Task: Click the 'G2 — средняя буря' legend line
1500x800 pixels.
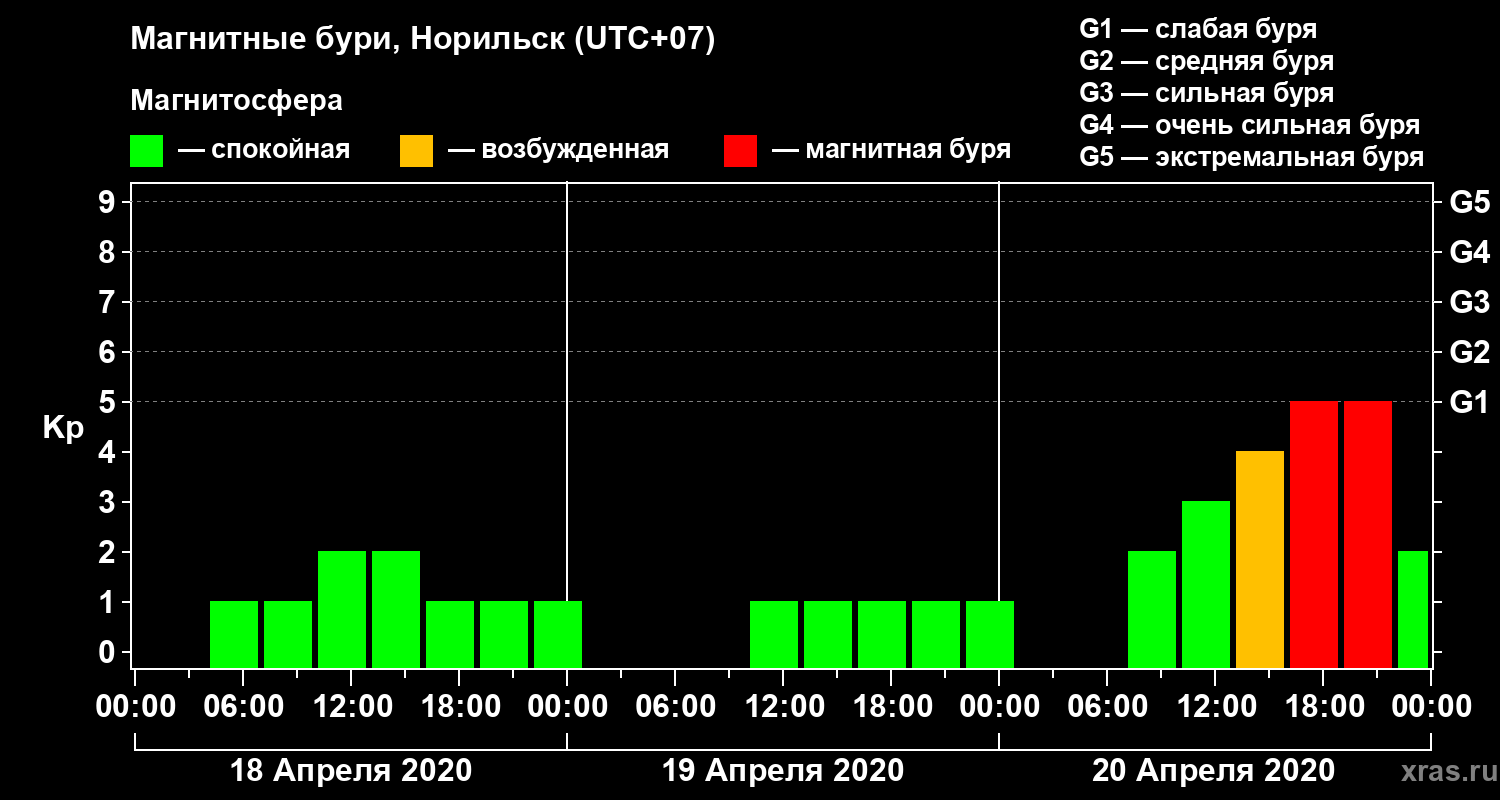Action: (1206, 61)
